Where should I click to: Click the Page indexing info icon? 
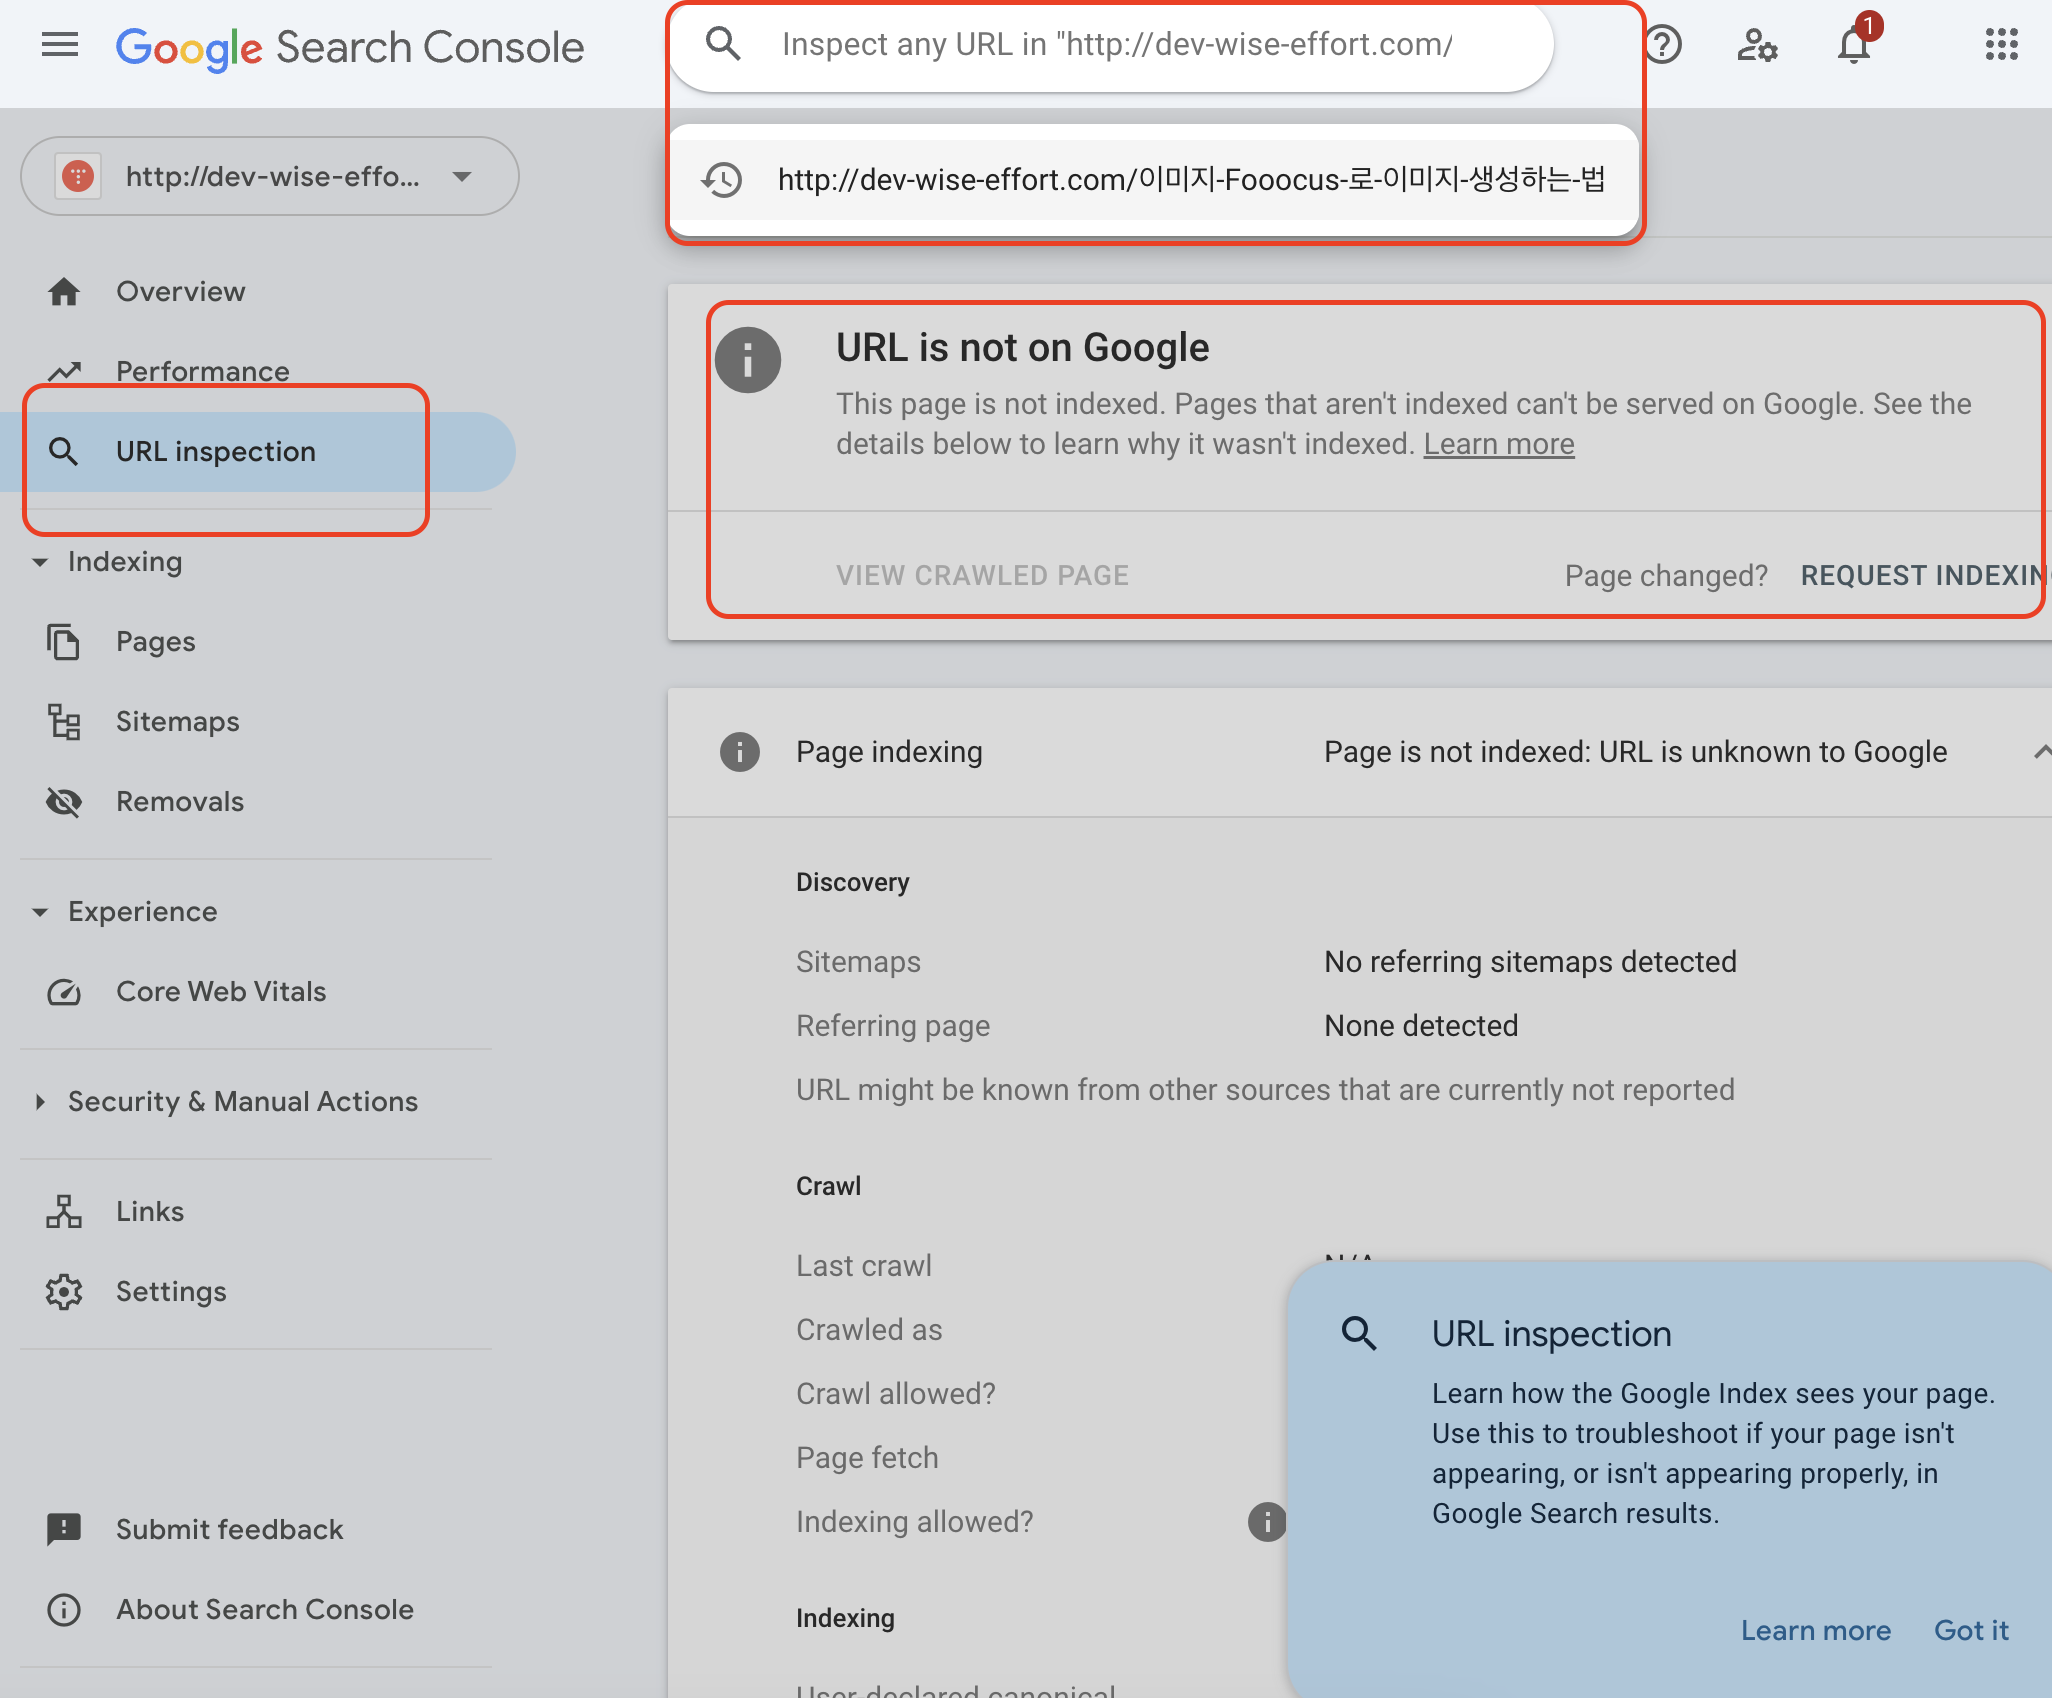[x=740, y=752]
